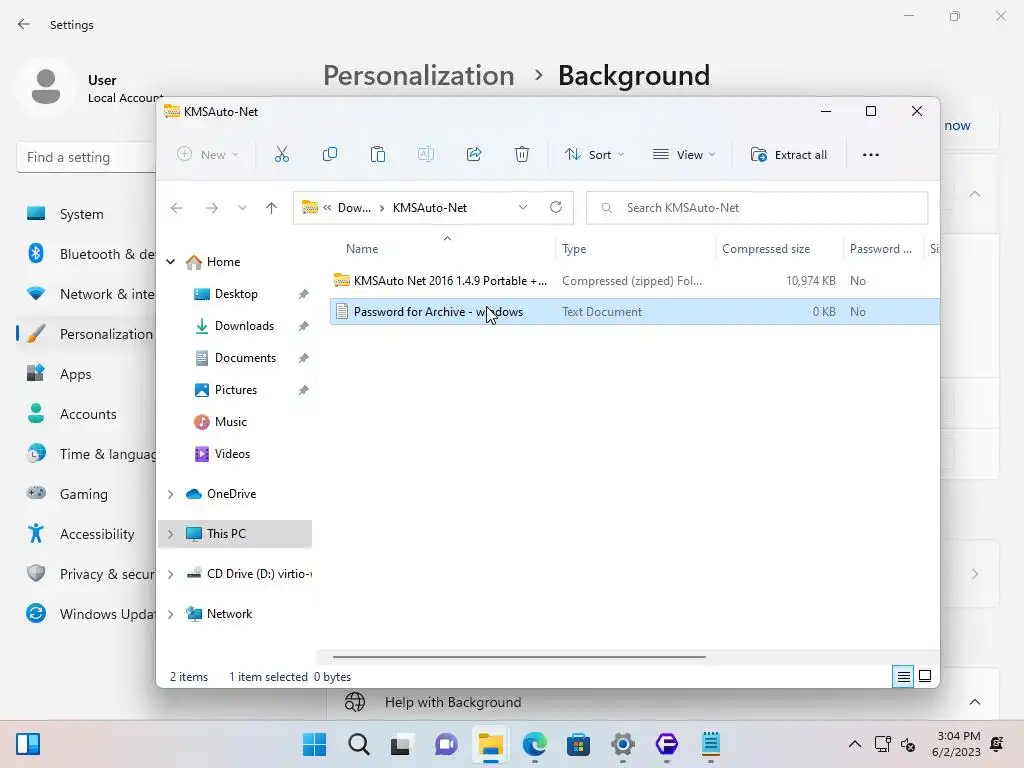Select KMSAuto Net 2016 1.4.9 Portable file
1024x768 pixels.
click(634, 281)
